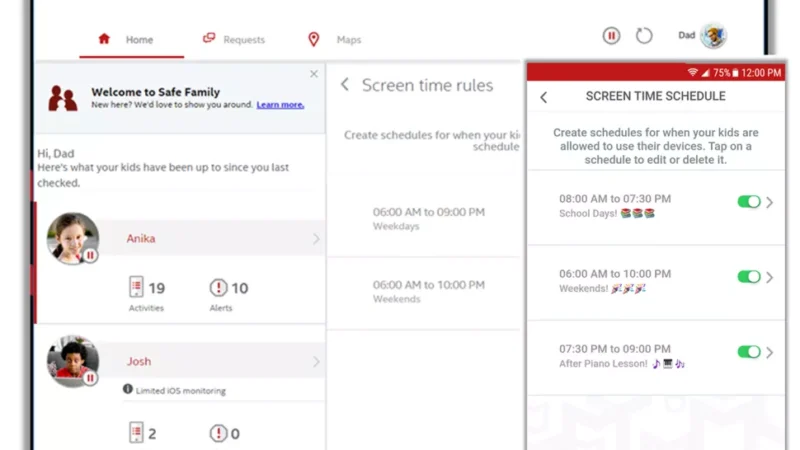Click pause badge on Josh's photo
The image size is (800, 450).
click(x=90, y=378)
